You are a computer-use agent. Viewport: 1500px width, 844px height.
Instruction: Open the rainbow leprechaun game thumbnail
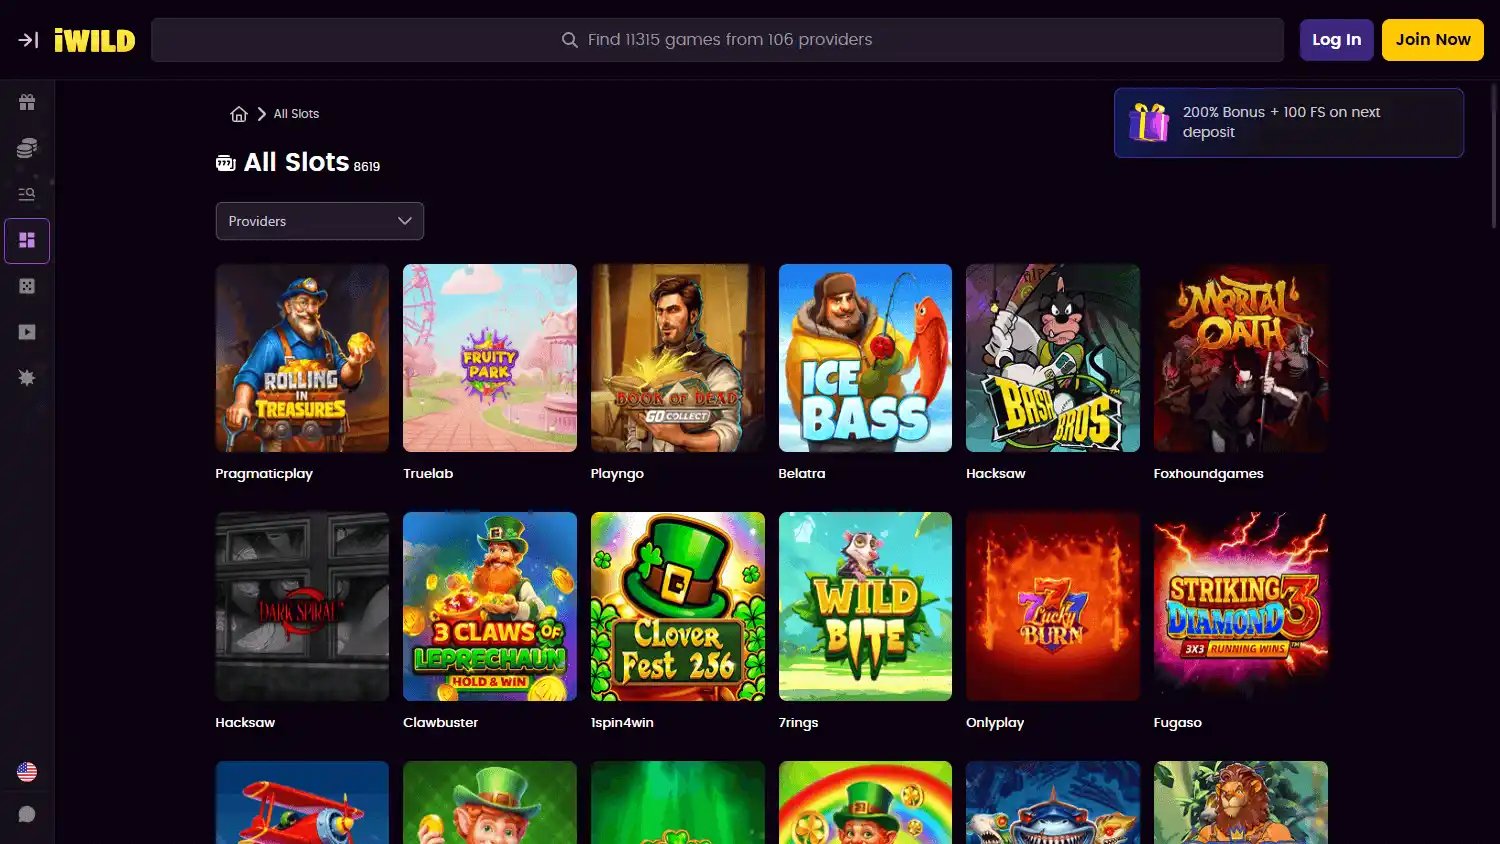pos(865,803)
